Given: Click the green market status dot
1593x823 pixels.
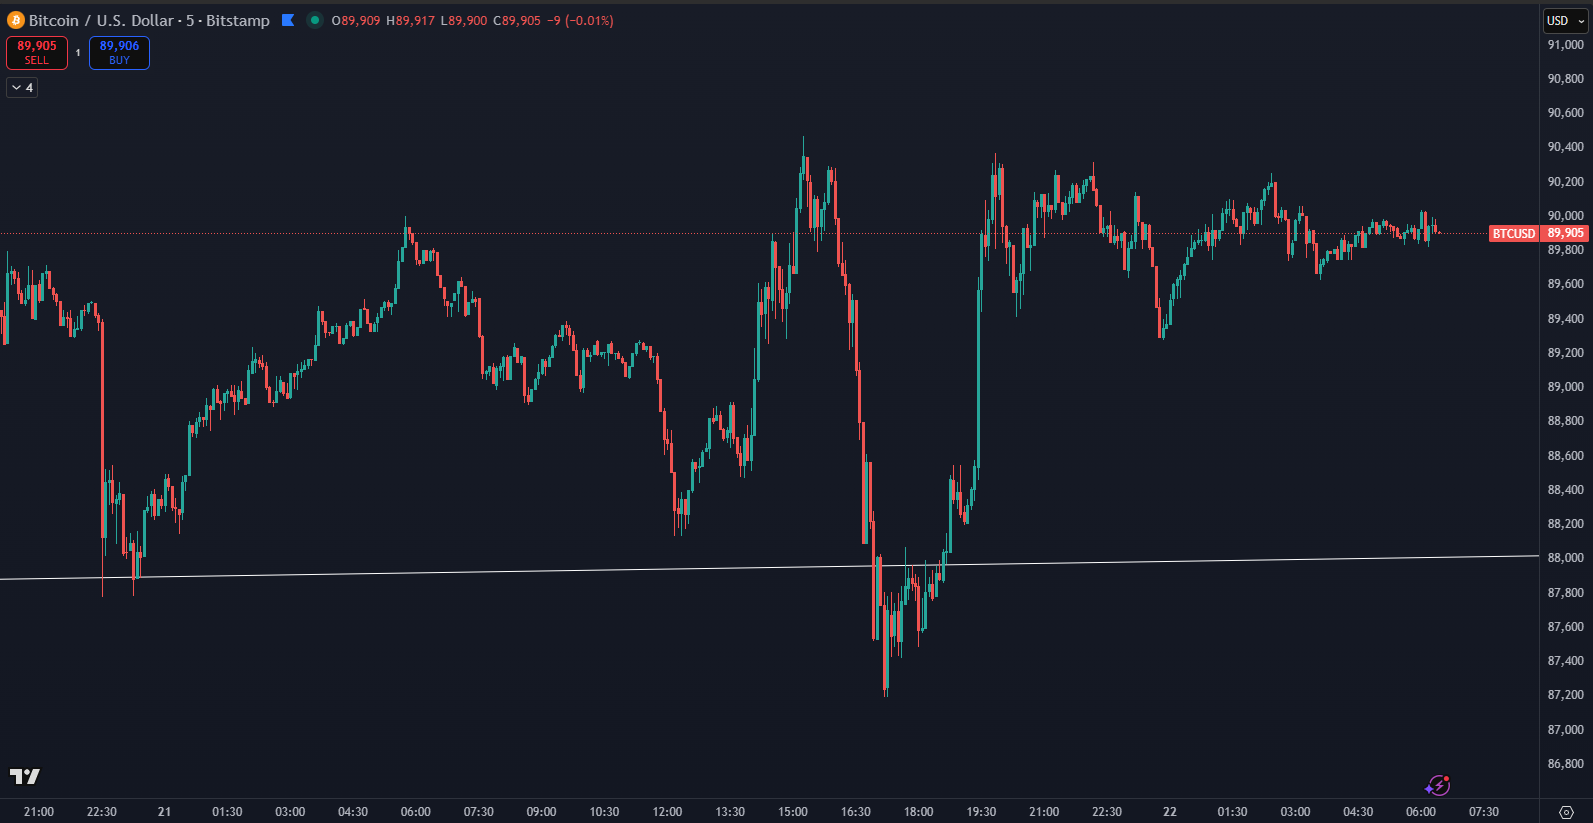Looking at the screenshot, I should 315,20.
